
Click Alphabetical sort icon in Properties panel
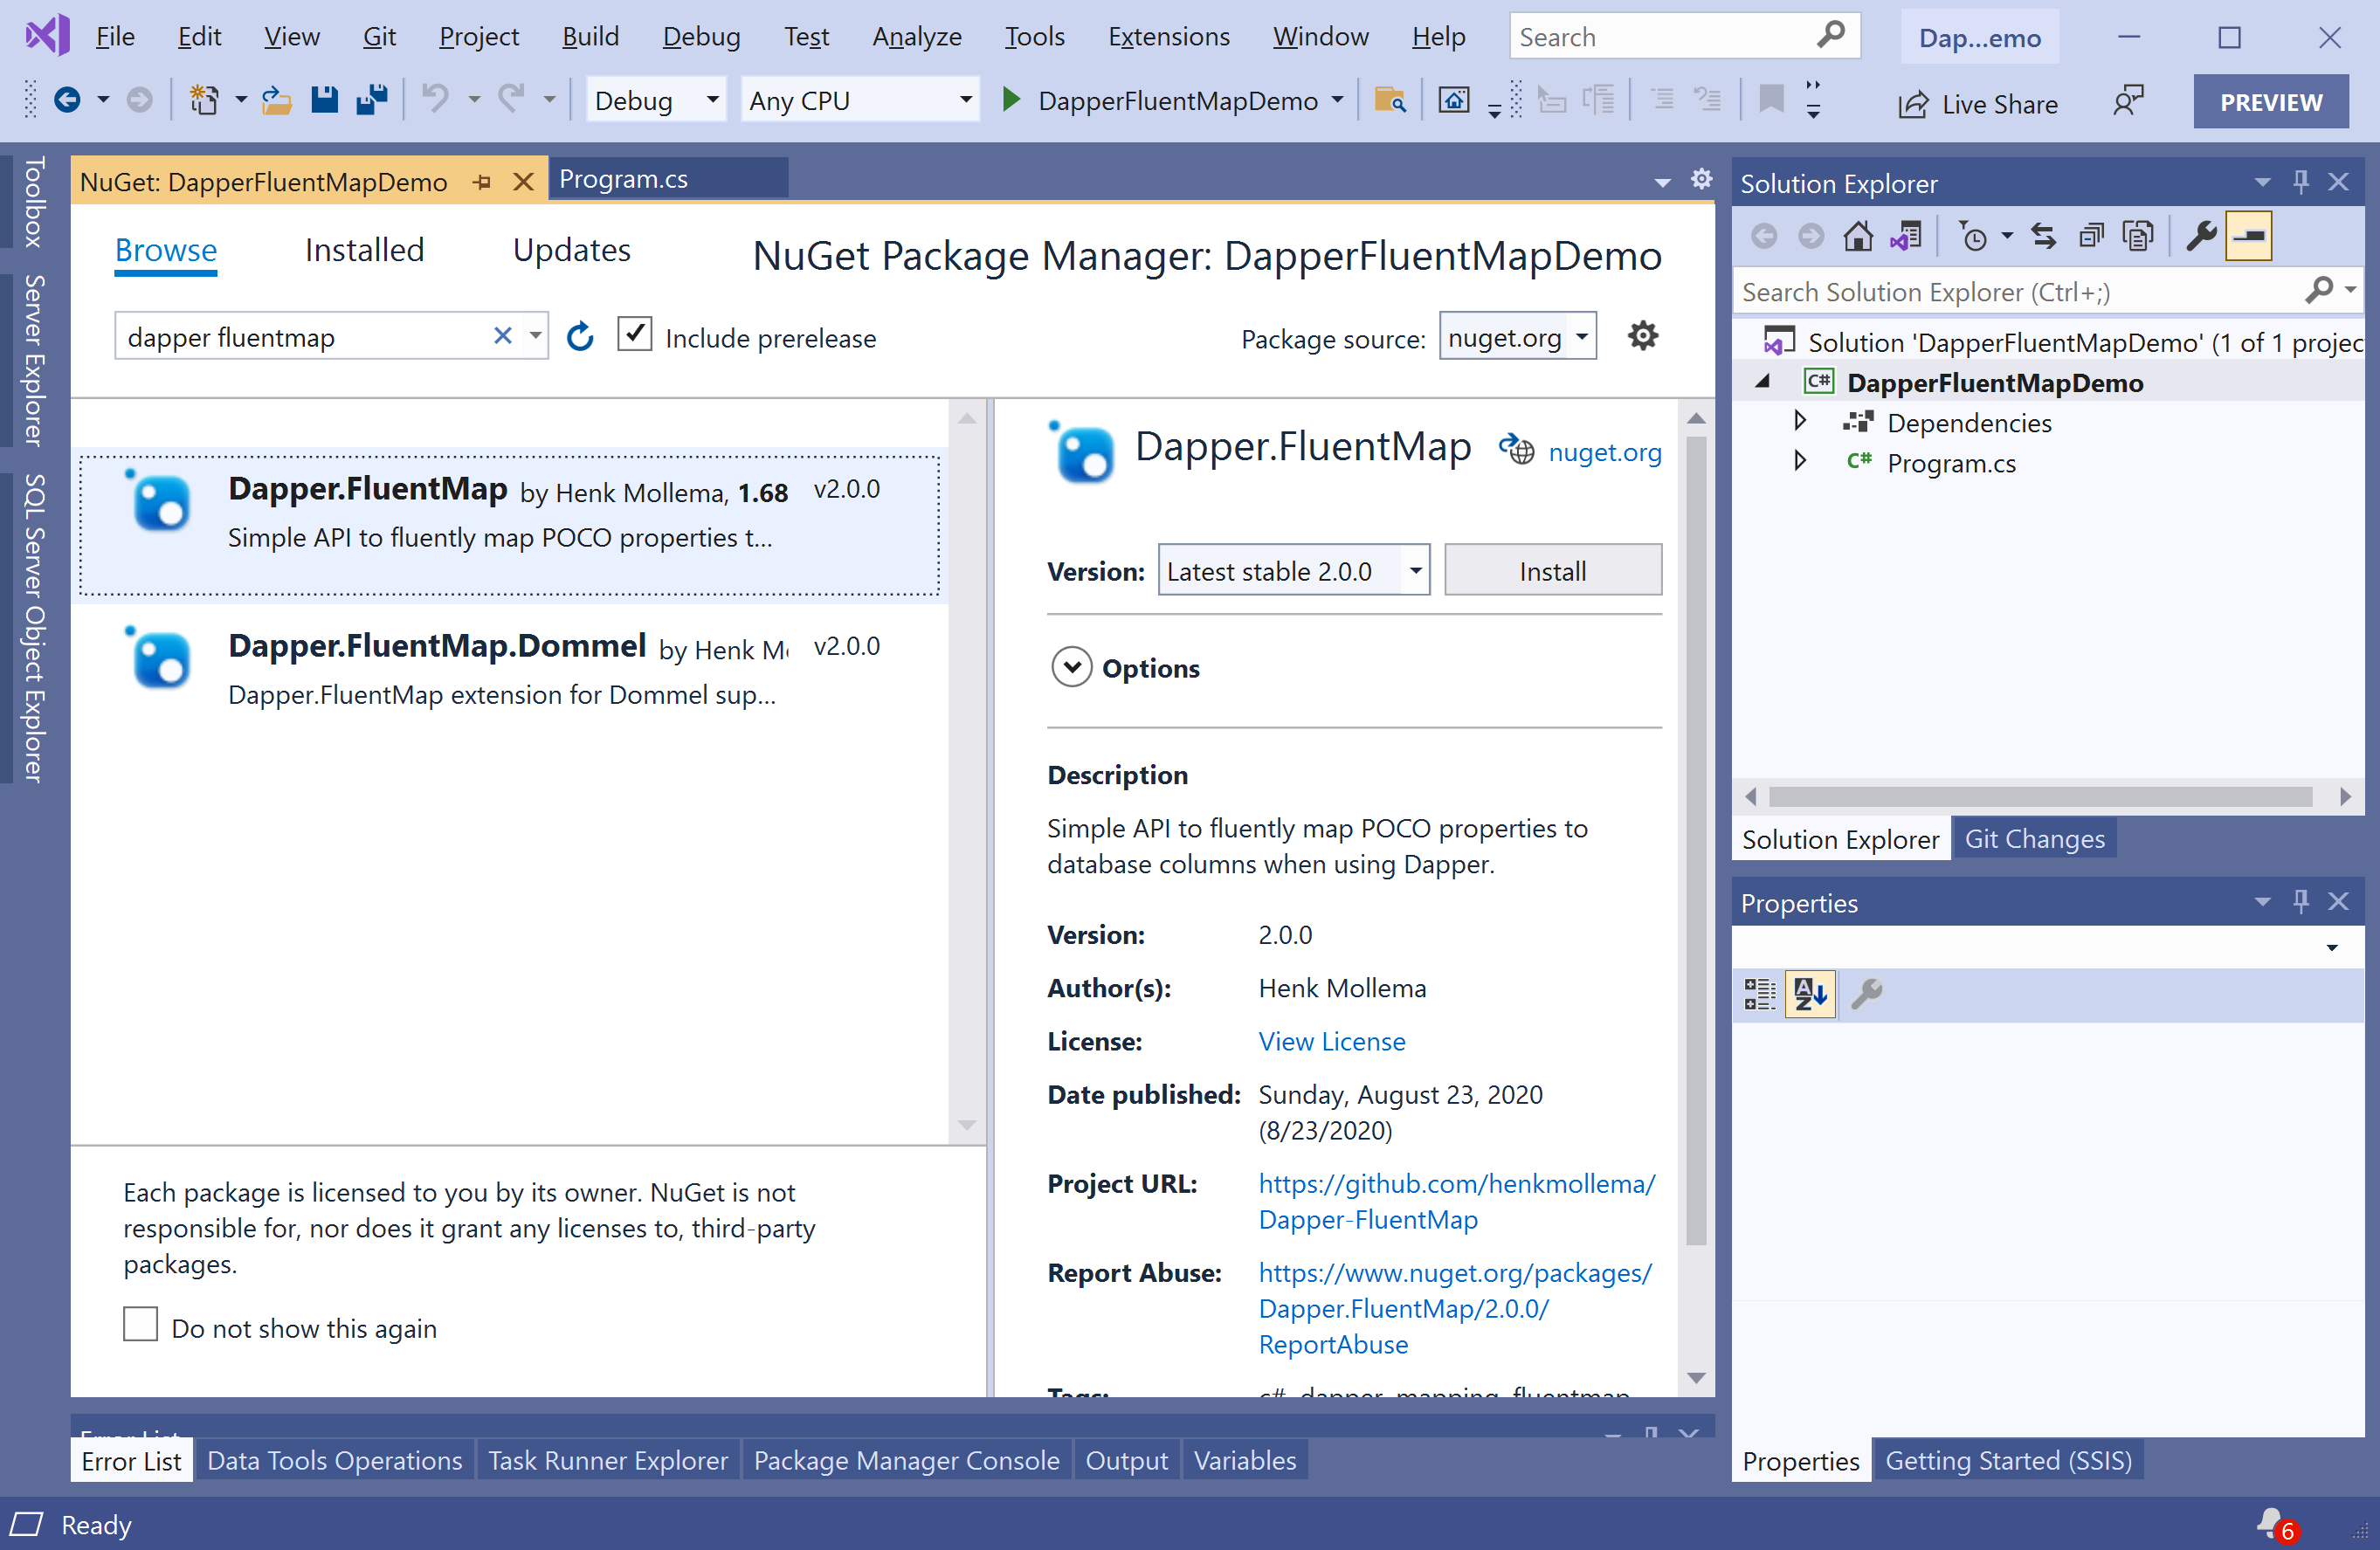[1810, 994]
